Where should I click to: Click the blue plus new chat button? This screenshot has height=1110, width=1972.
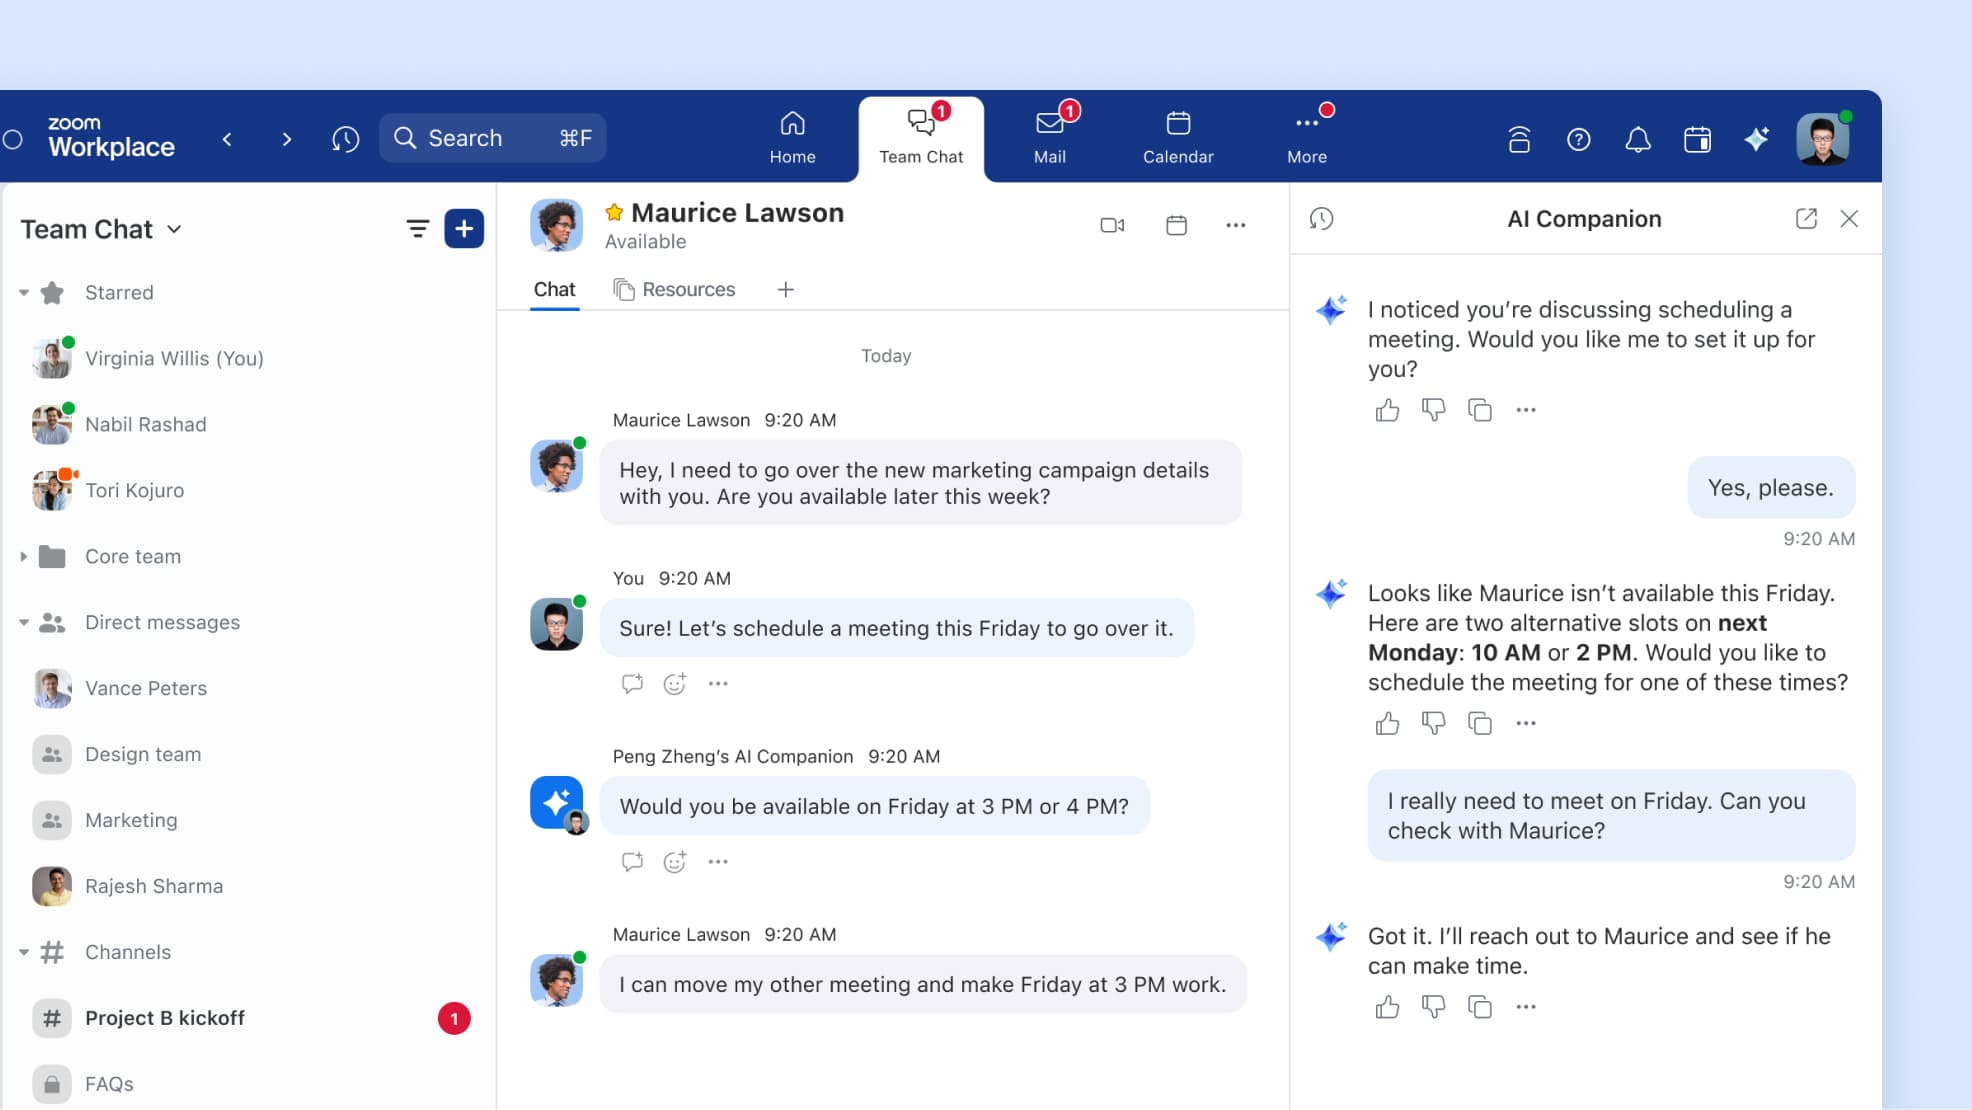464,229
